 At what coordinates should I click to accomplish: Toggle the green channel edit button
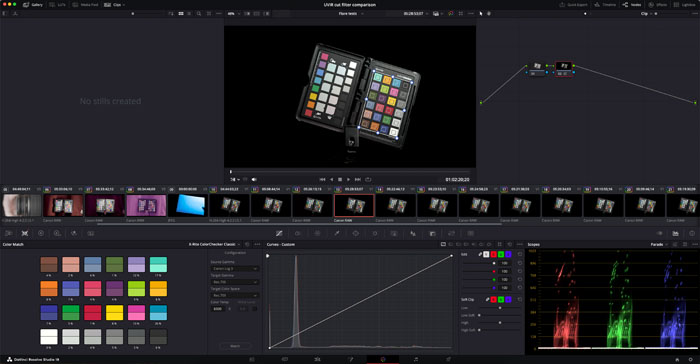click(x=501, y=254)
